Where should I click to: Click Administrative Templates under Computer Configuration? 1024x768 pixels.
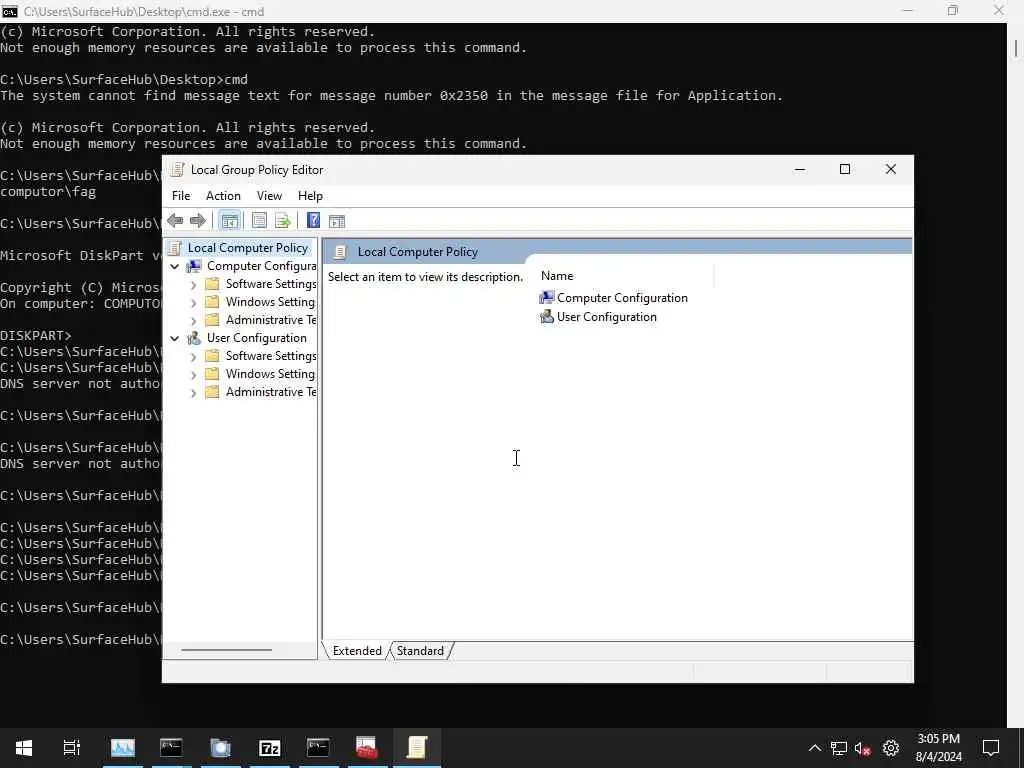click(x=271, y=320)
